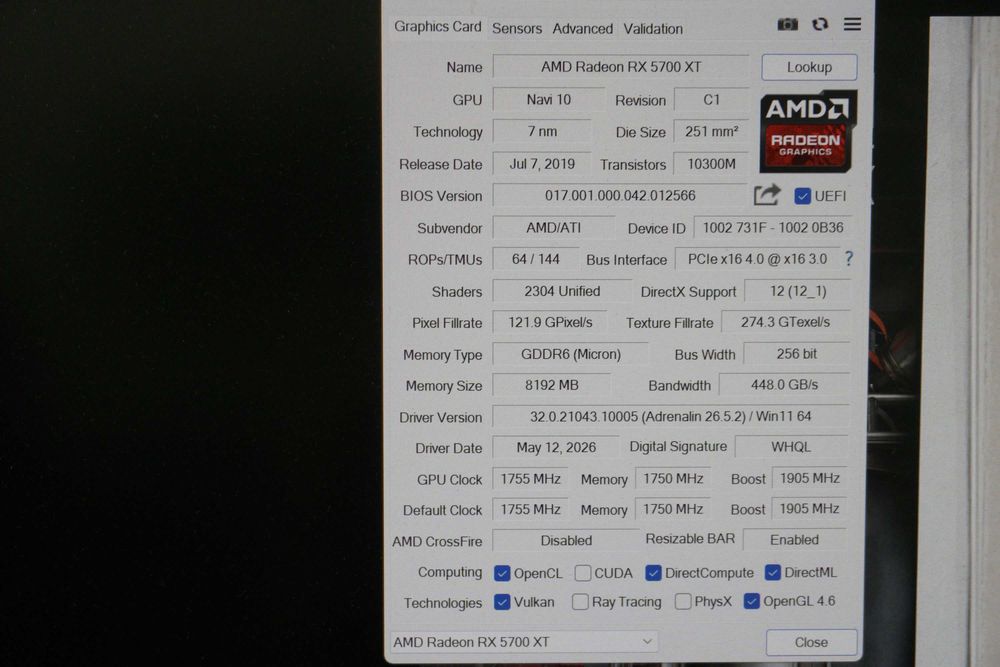1000x667 pixels.
Task: Click the Transistors value 10300M
Action: [x=711, y=164]
